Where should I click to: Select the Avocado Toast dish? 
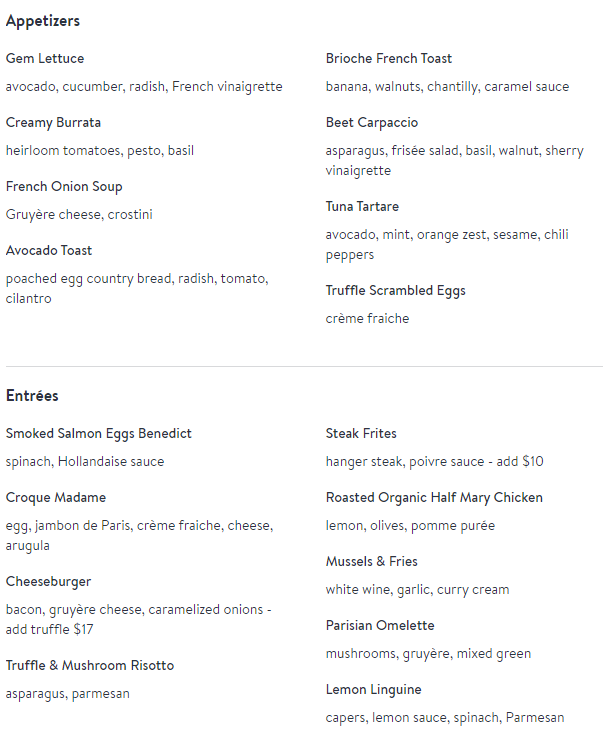49,251
